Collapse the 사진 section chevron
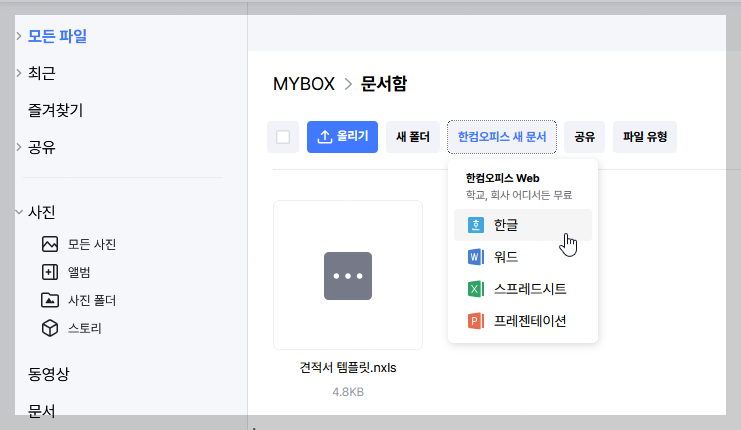The width and height of the screenshot is (741, 430). pos(19,212)
